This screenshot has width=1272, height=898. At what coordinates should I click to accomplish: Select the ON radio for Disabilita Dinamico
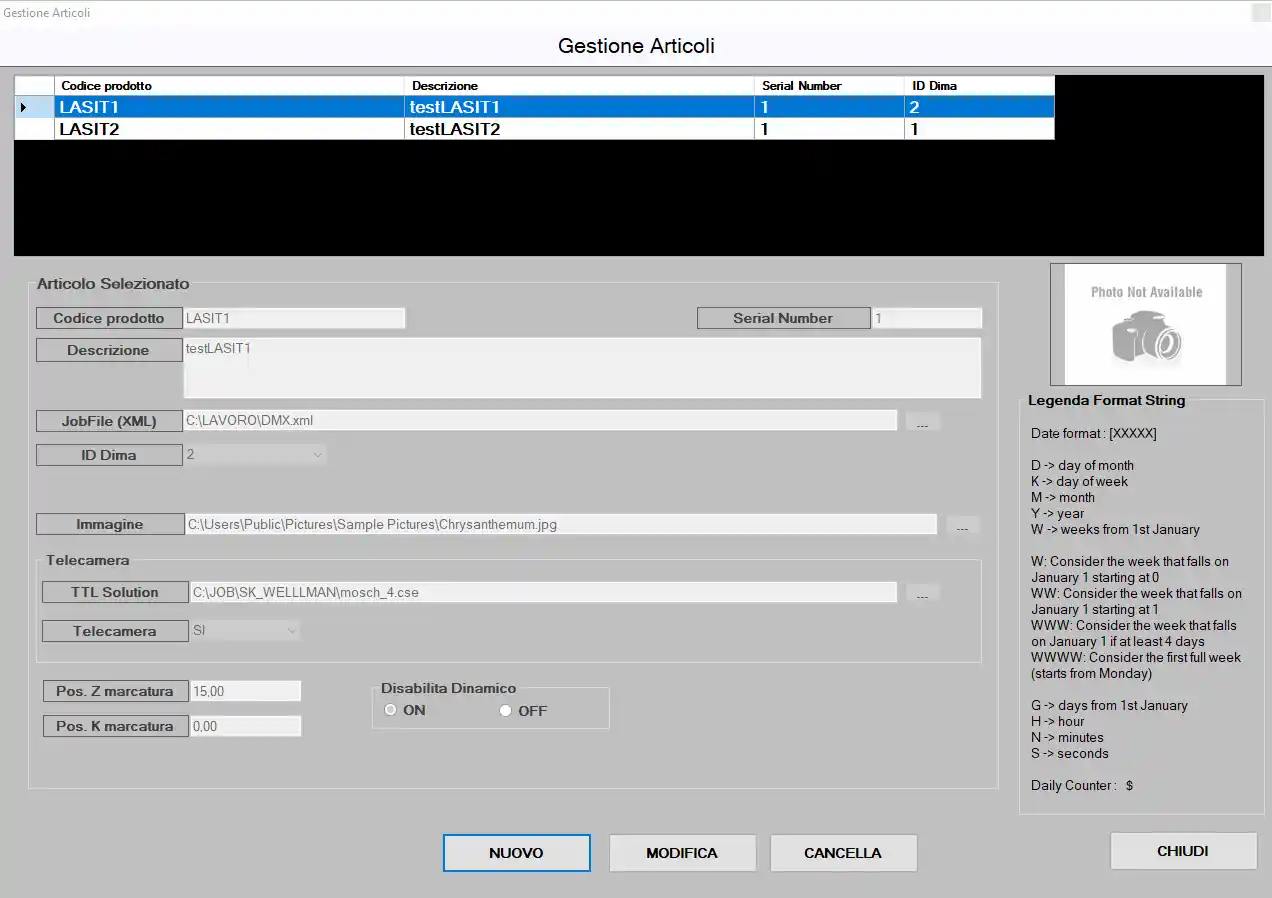(x=390, y=711)
